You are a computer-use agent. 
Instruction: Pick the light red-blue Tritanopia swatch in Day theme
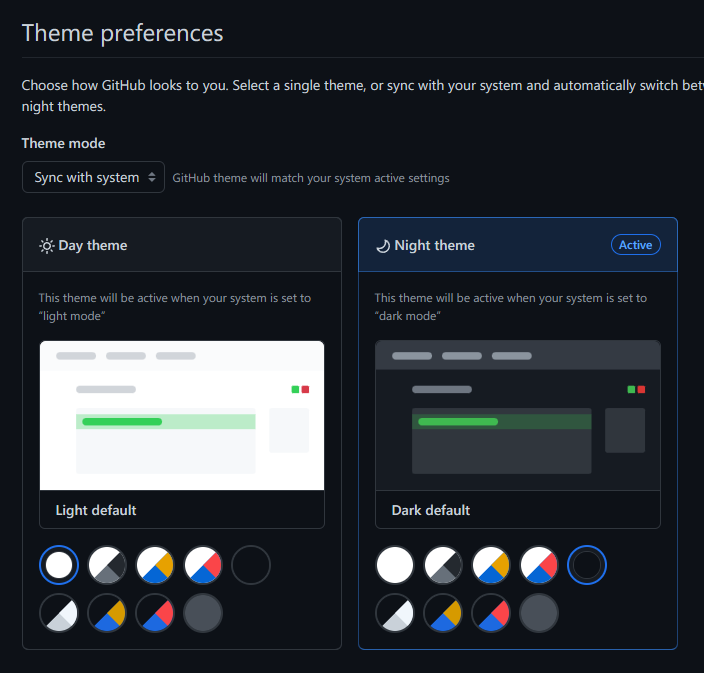point(203,565)
